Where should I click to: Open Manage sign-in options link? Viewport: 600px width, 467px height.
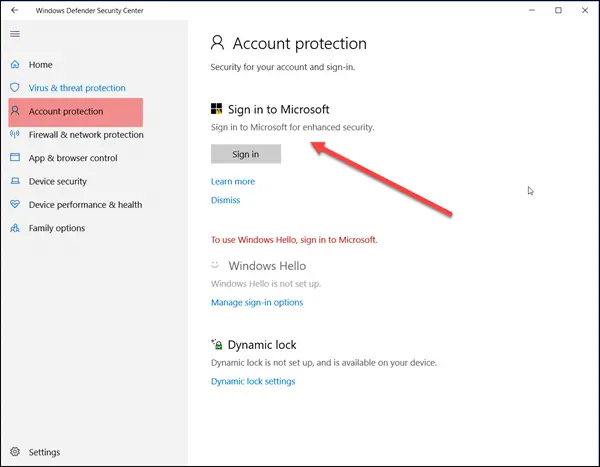257,302
